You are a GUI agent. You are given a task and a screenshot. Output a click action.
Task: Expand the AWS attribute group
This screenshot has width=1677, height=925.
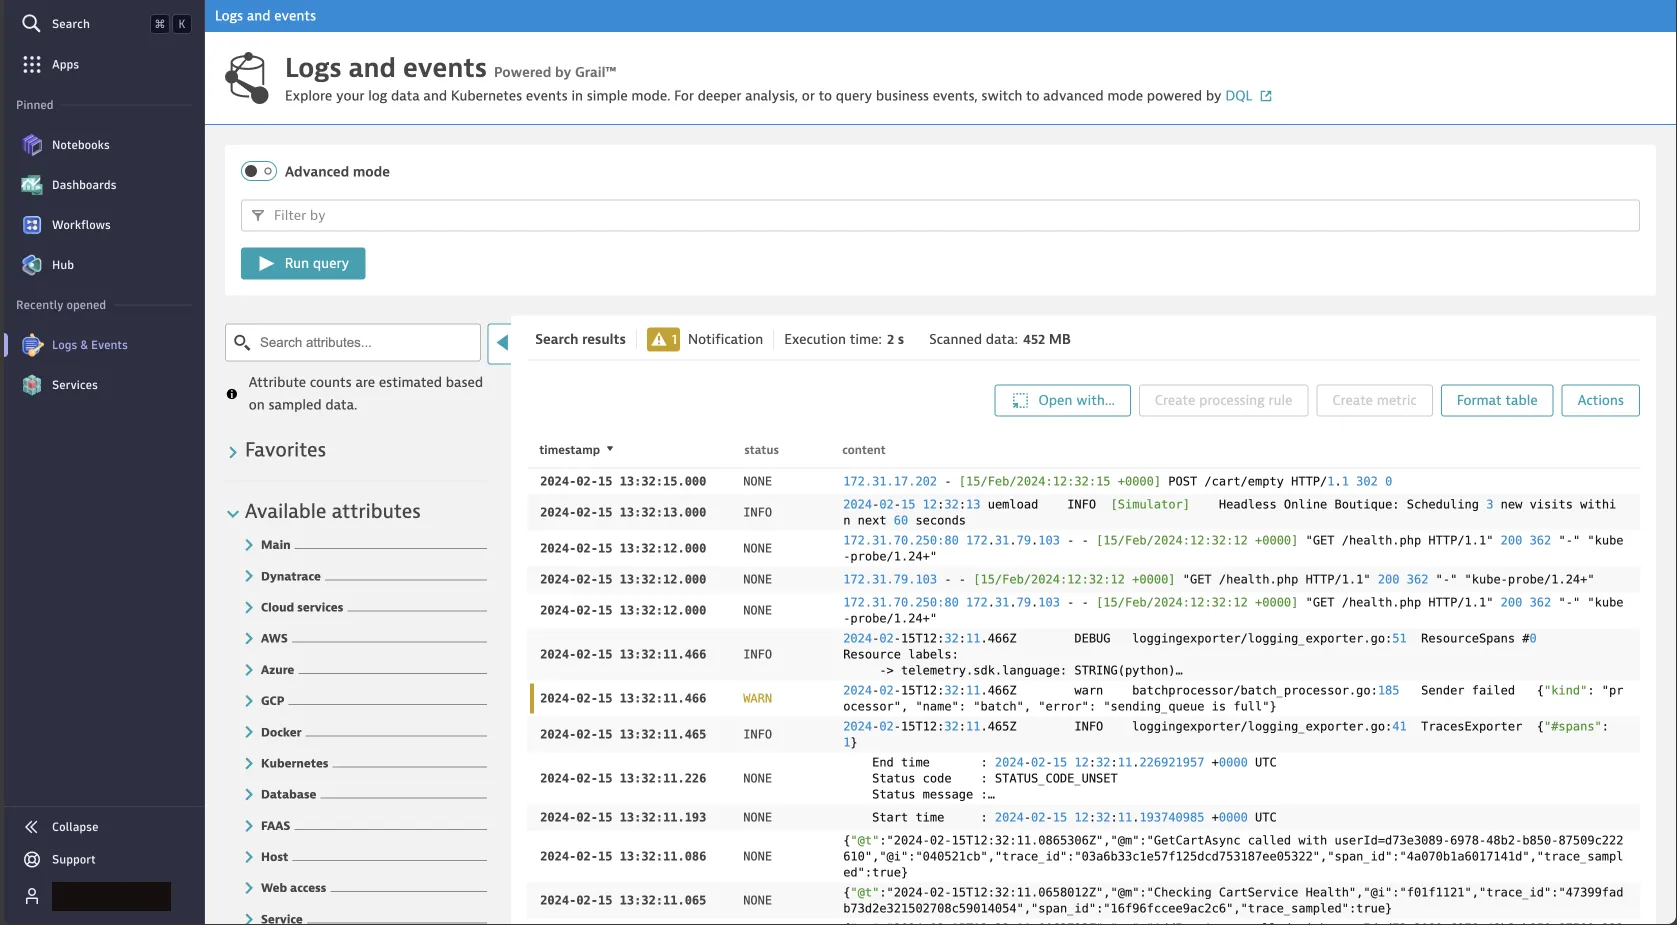pyautogui.click(x=249, y=638)
